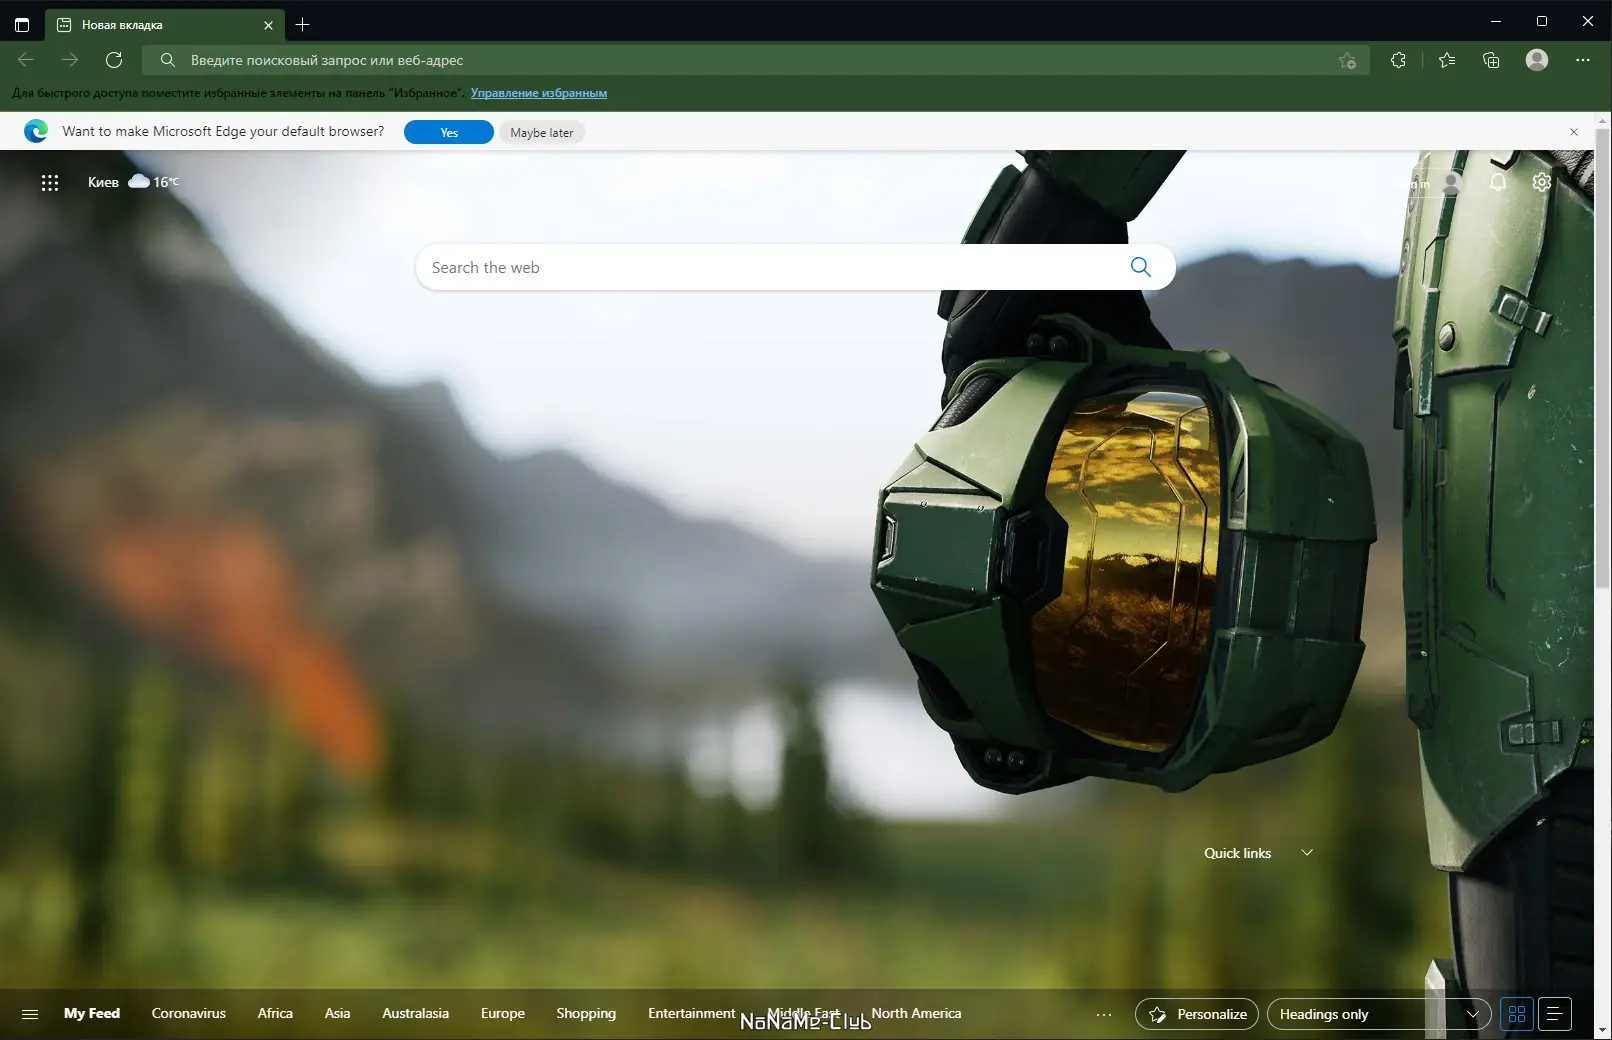This screenshot has width=1612, height=1040.
Task: Open page settings gear icon
Action: click(x=1542, y=182)
